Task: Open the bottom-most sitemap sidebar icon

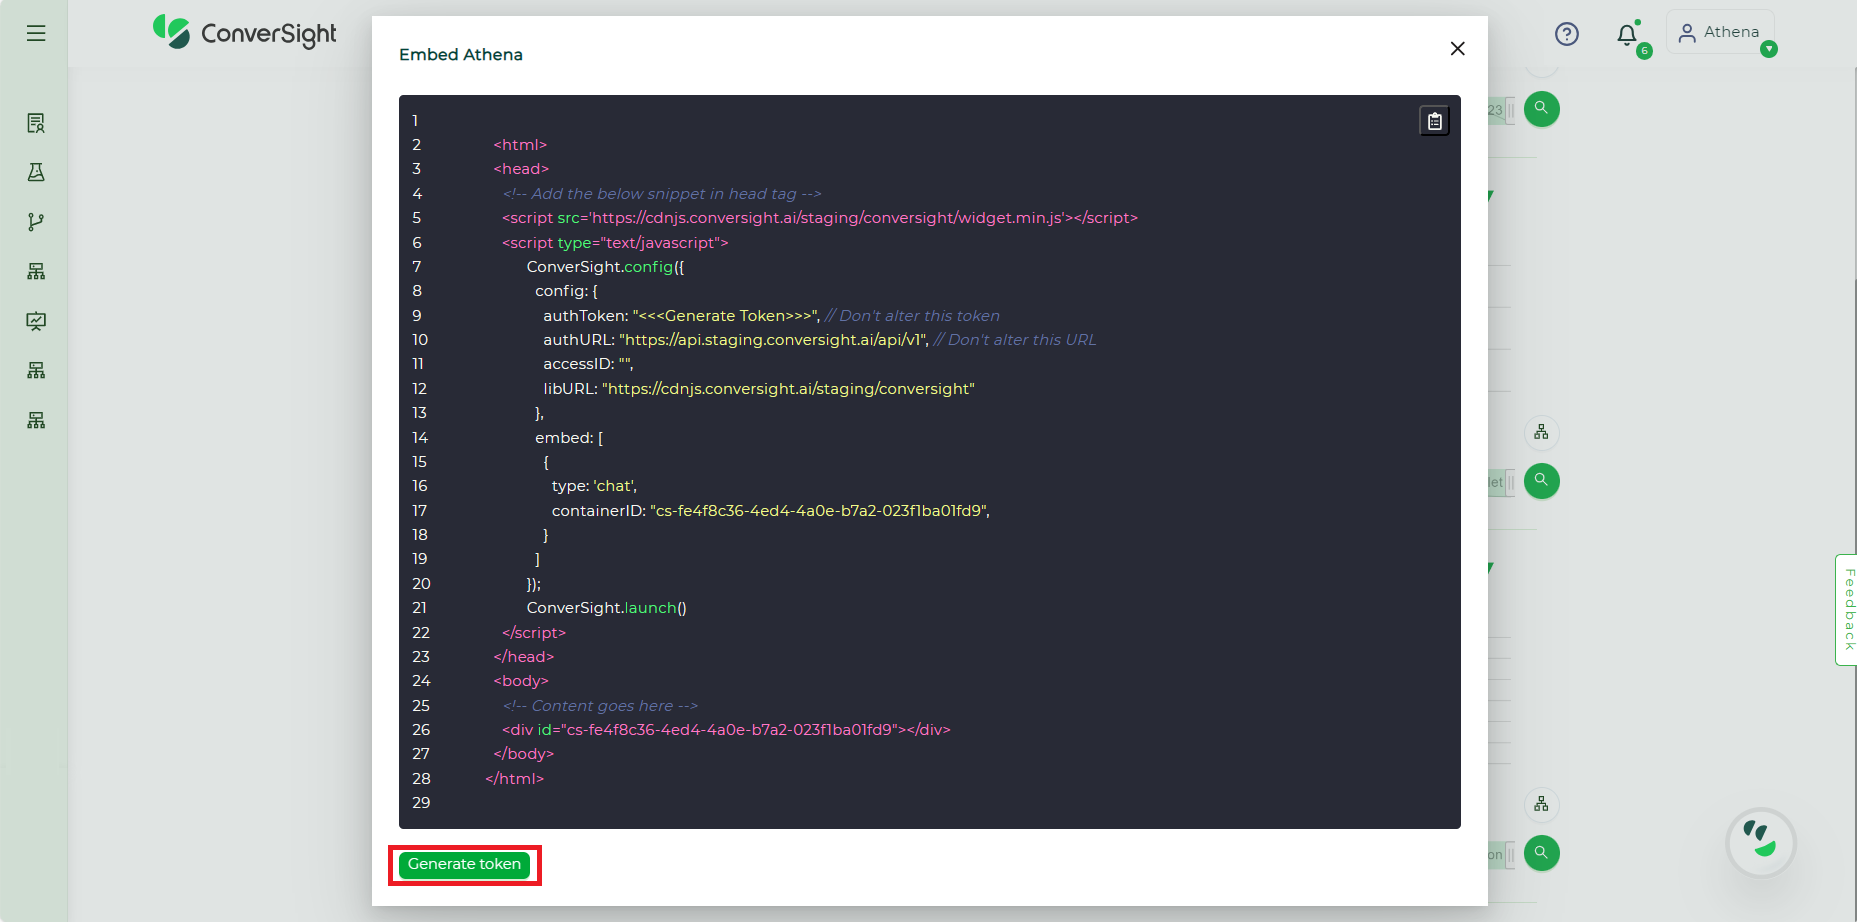Action: click(36, 420)
